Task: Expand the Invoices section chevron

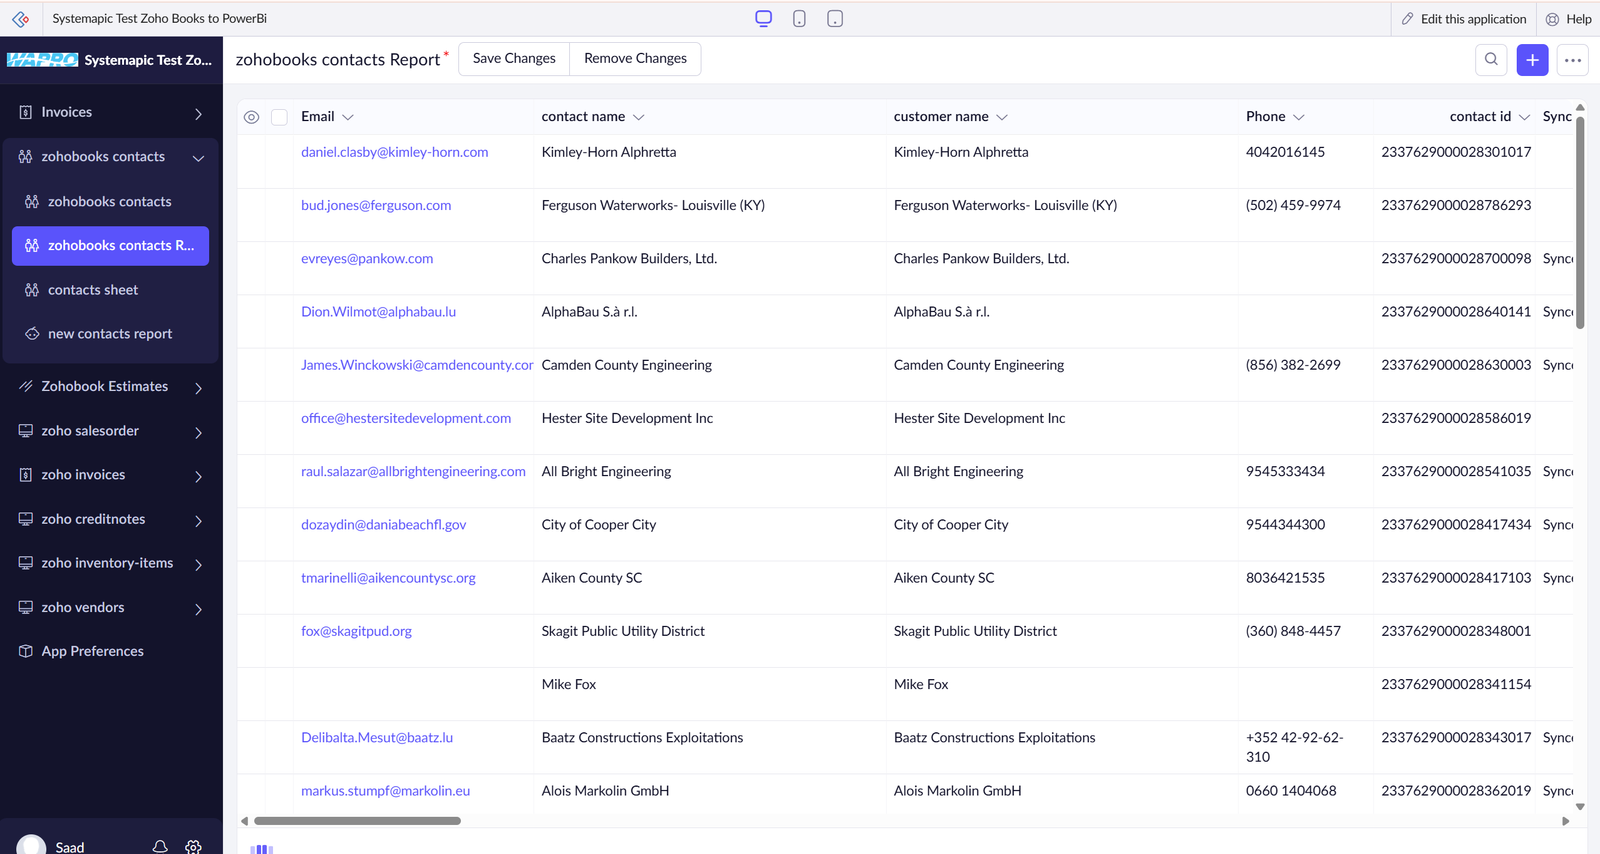Action: coord(198,114)
